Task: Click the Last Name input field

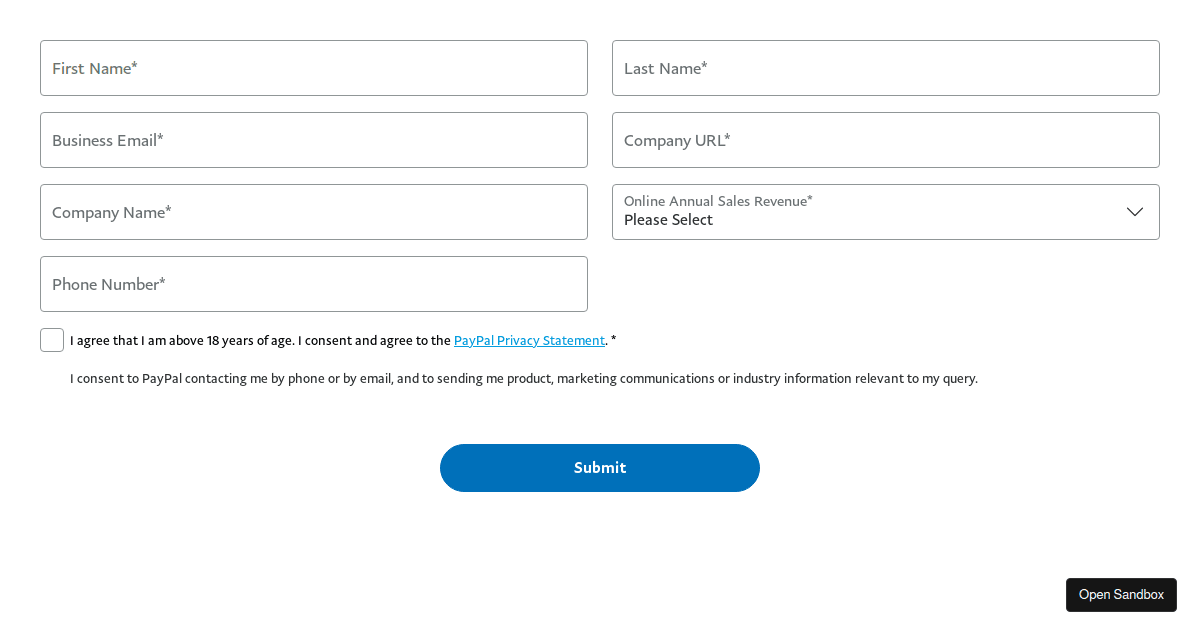Action: pos(885,68)
